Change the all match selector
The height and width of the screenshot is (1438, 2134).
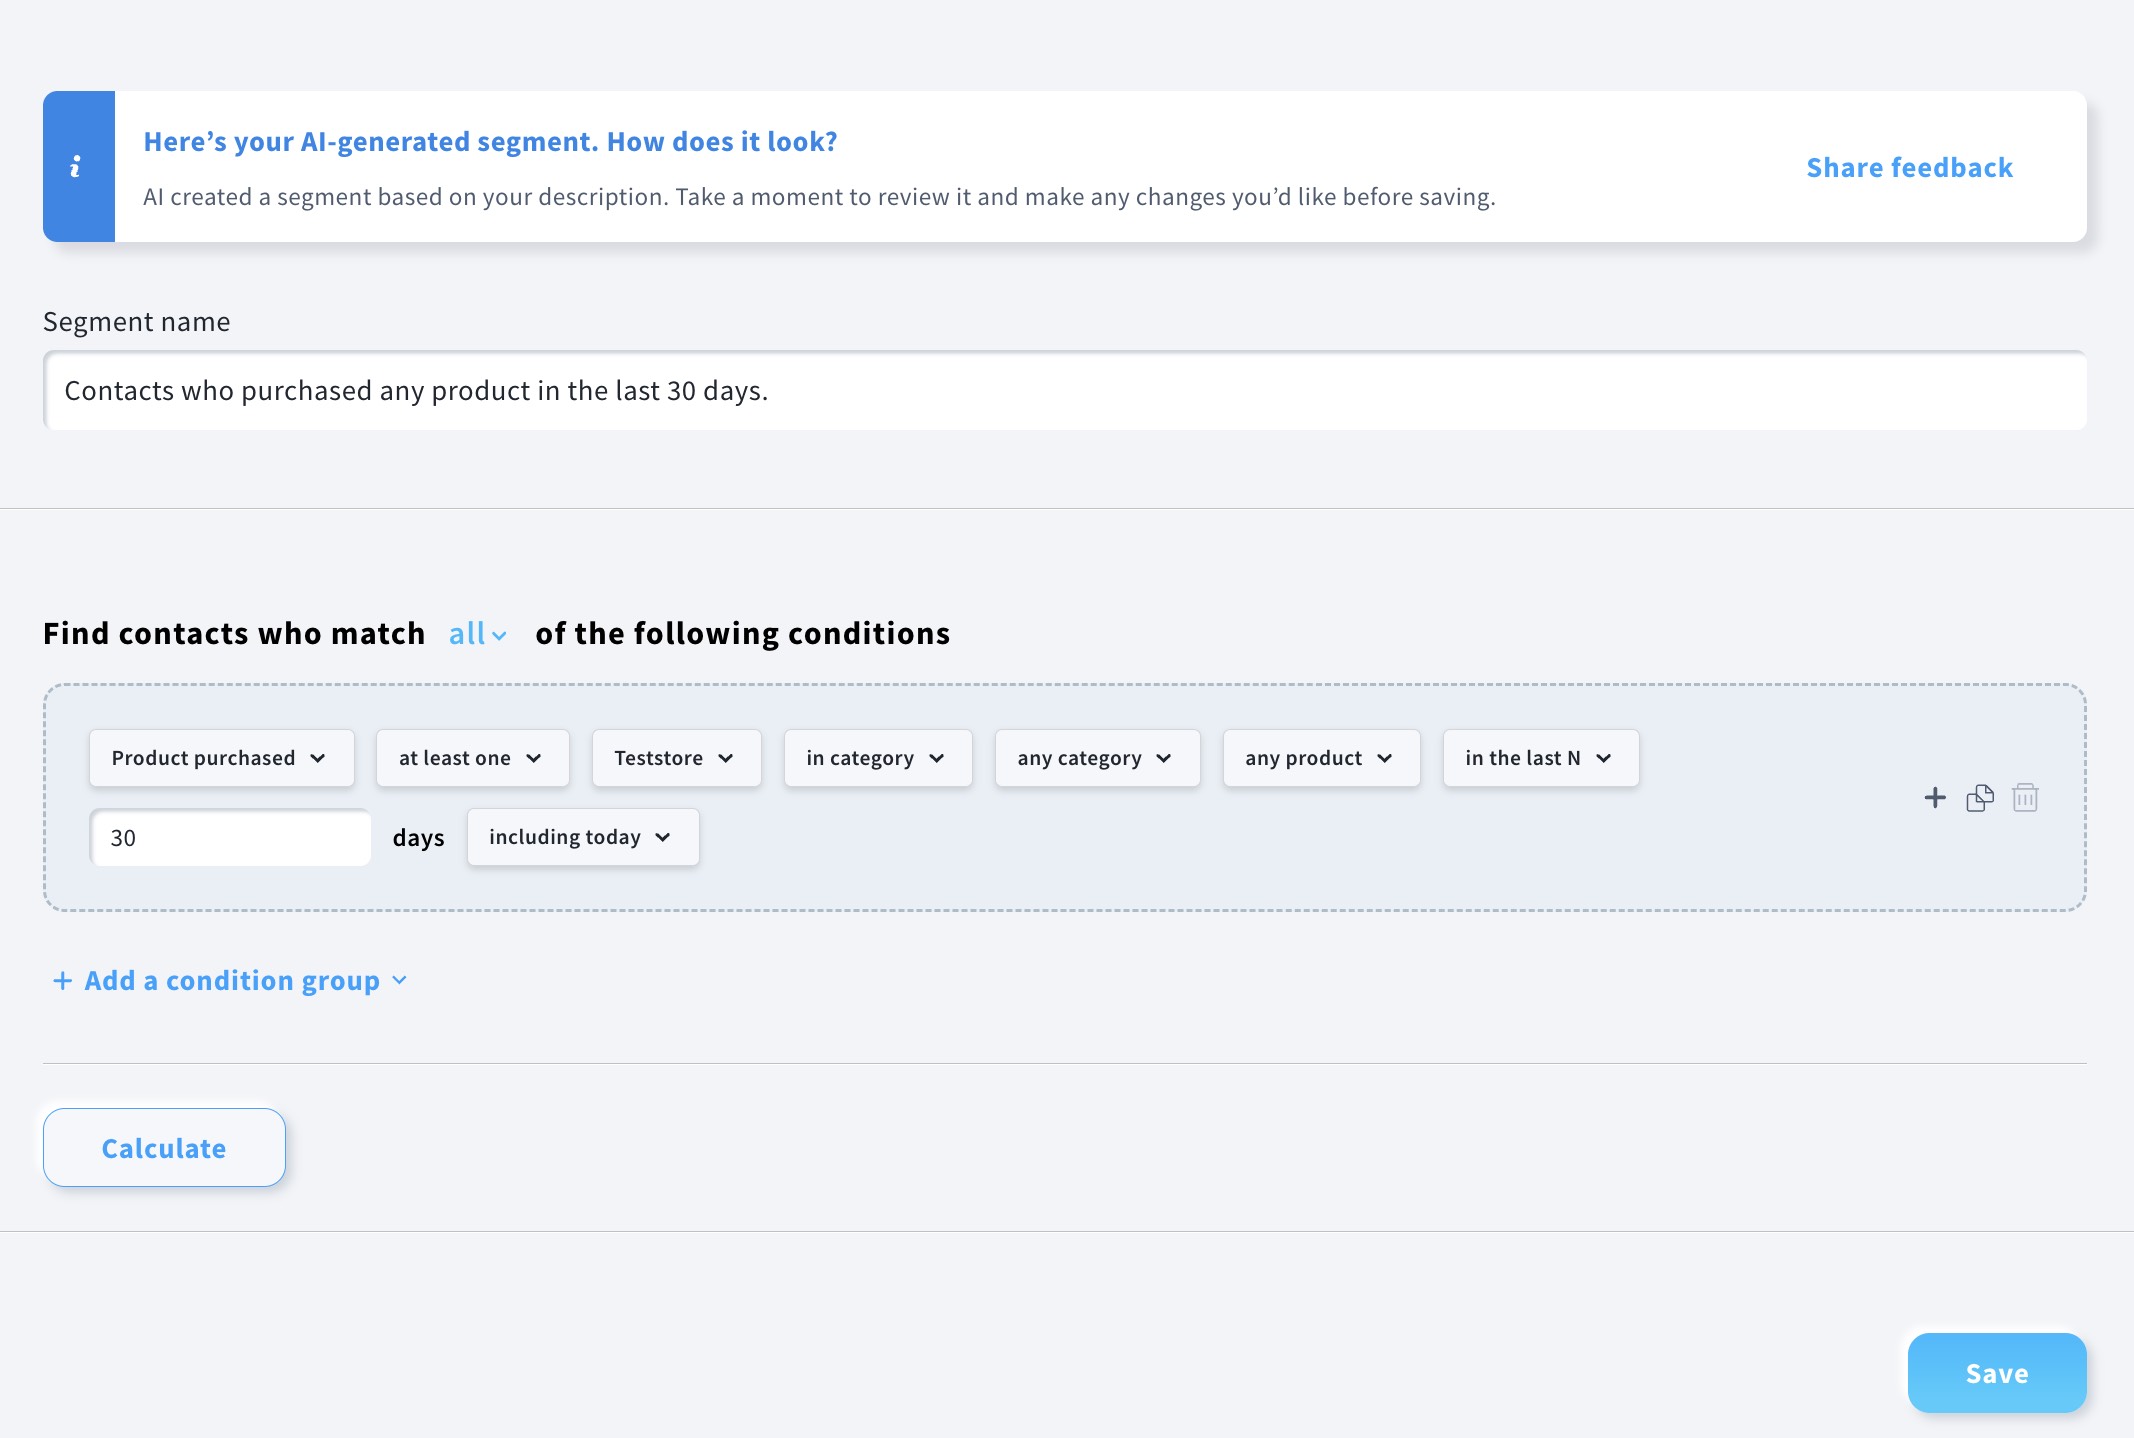[x=477, y=634]
